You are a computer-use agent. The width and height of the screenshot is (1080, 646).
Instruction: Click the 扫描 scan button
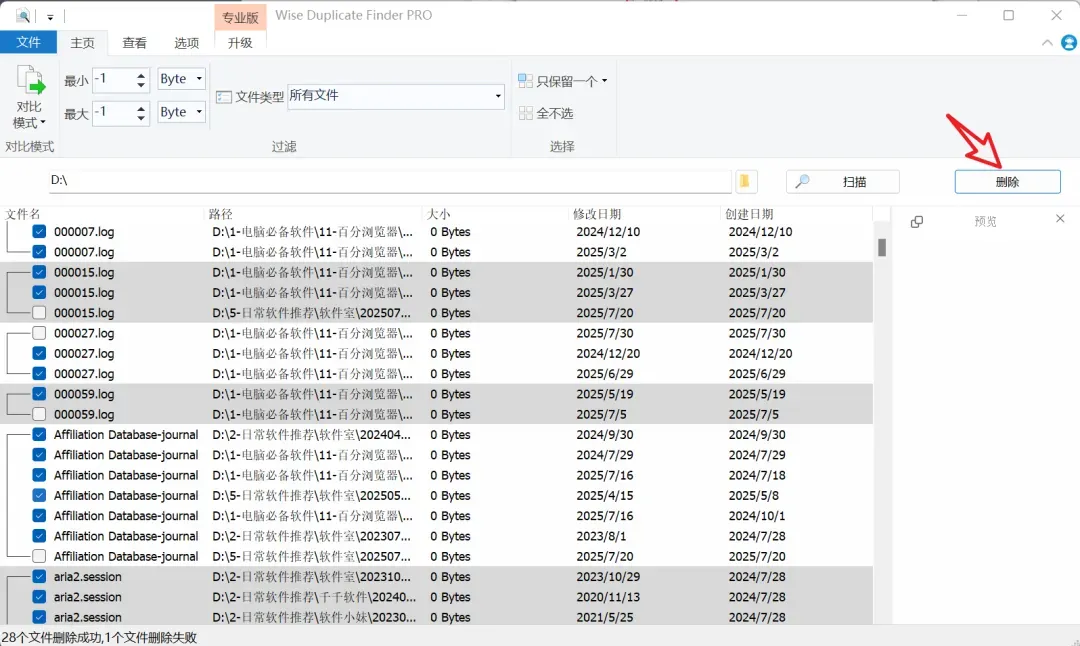842,182
